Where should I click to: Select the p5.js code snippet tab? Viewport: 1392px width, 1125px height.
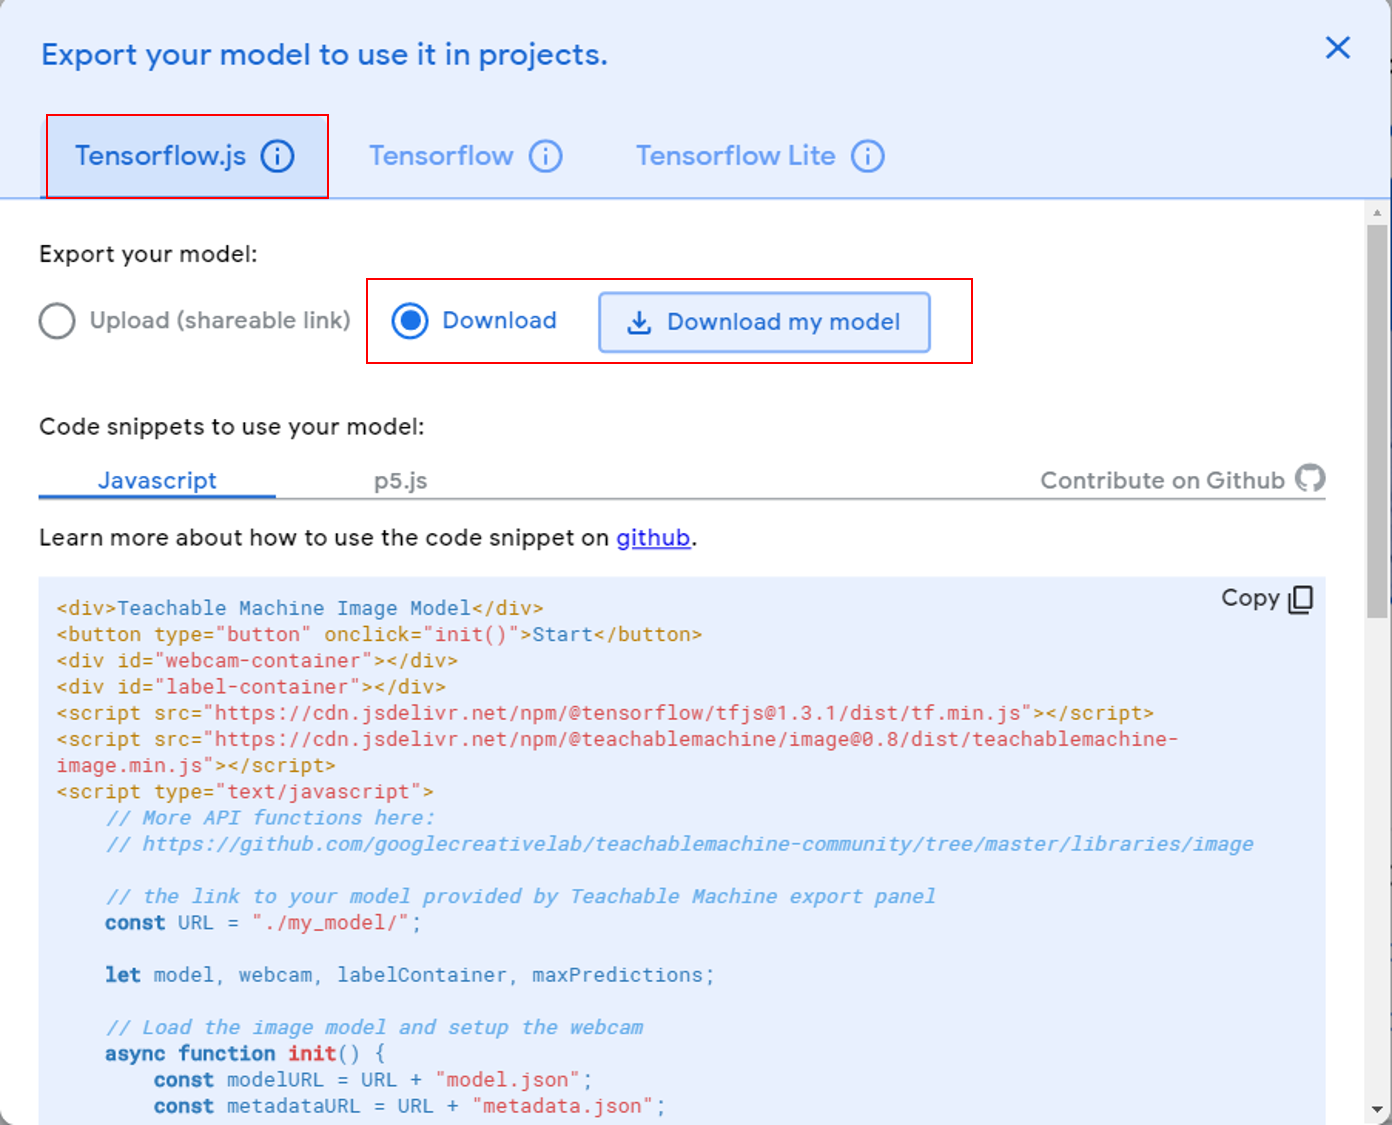pos(401,481)
